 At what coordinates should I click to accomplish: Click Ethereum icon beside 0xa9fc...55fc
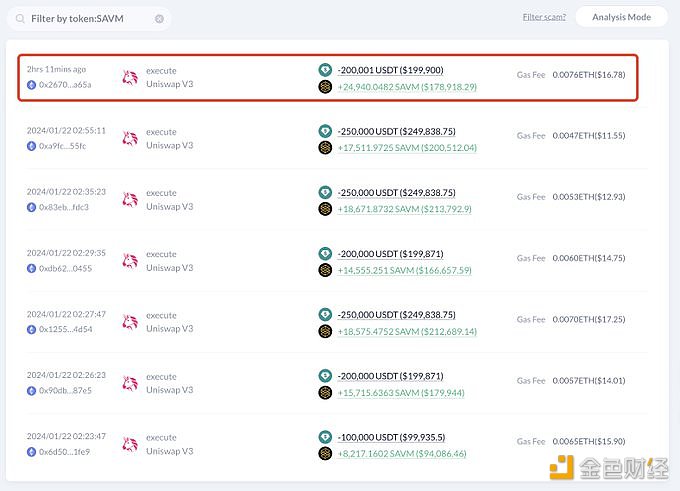click(x=31, y=146)
